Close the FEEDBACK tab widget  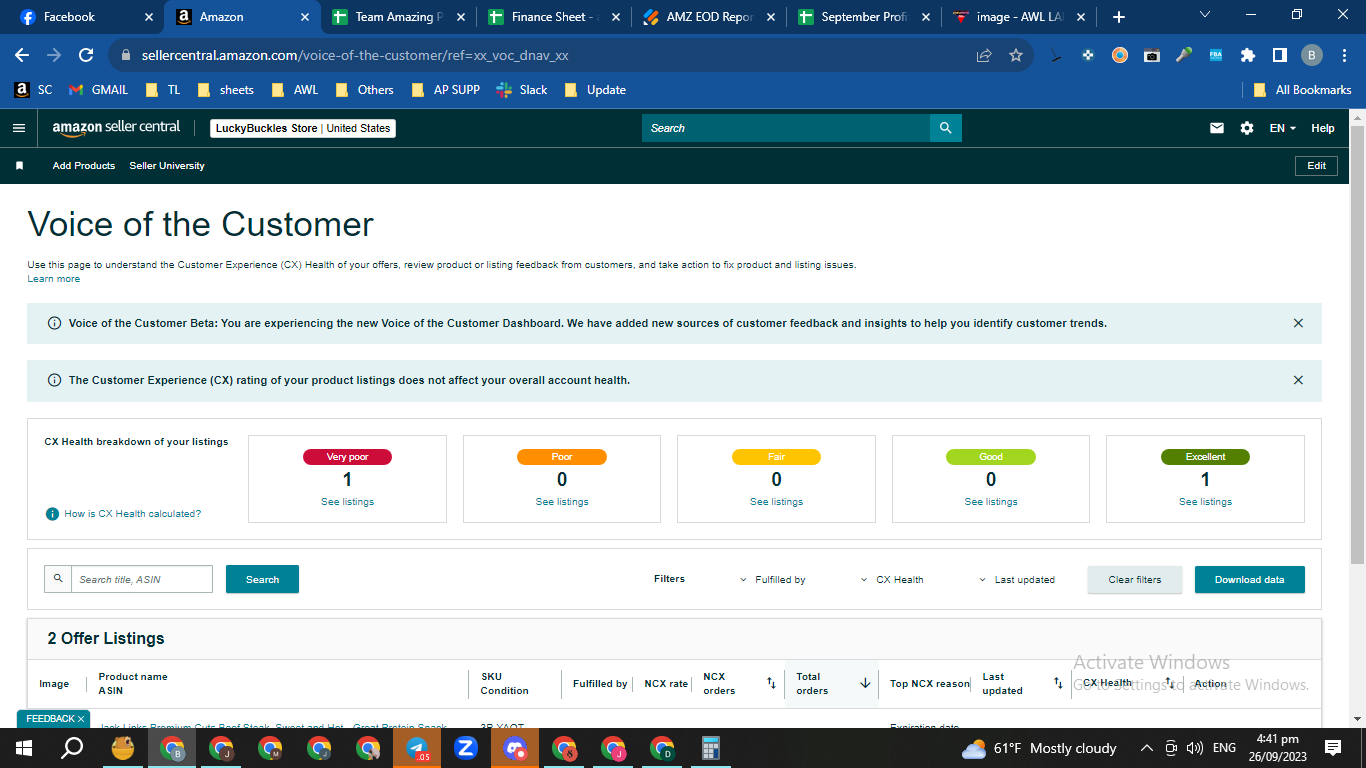coord(83,719)
